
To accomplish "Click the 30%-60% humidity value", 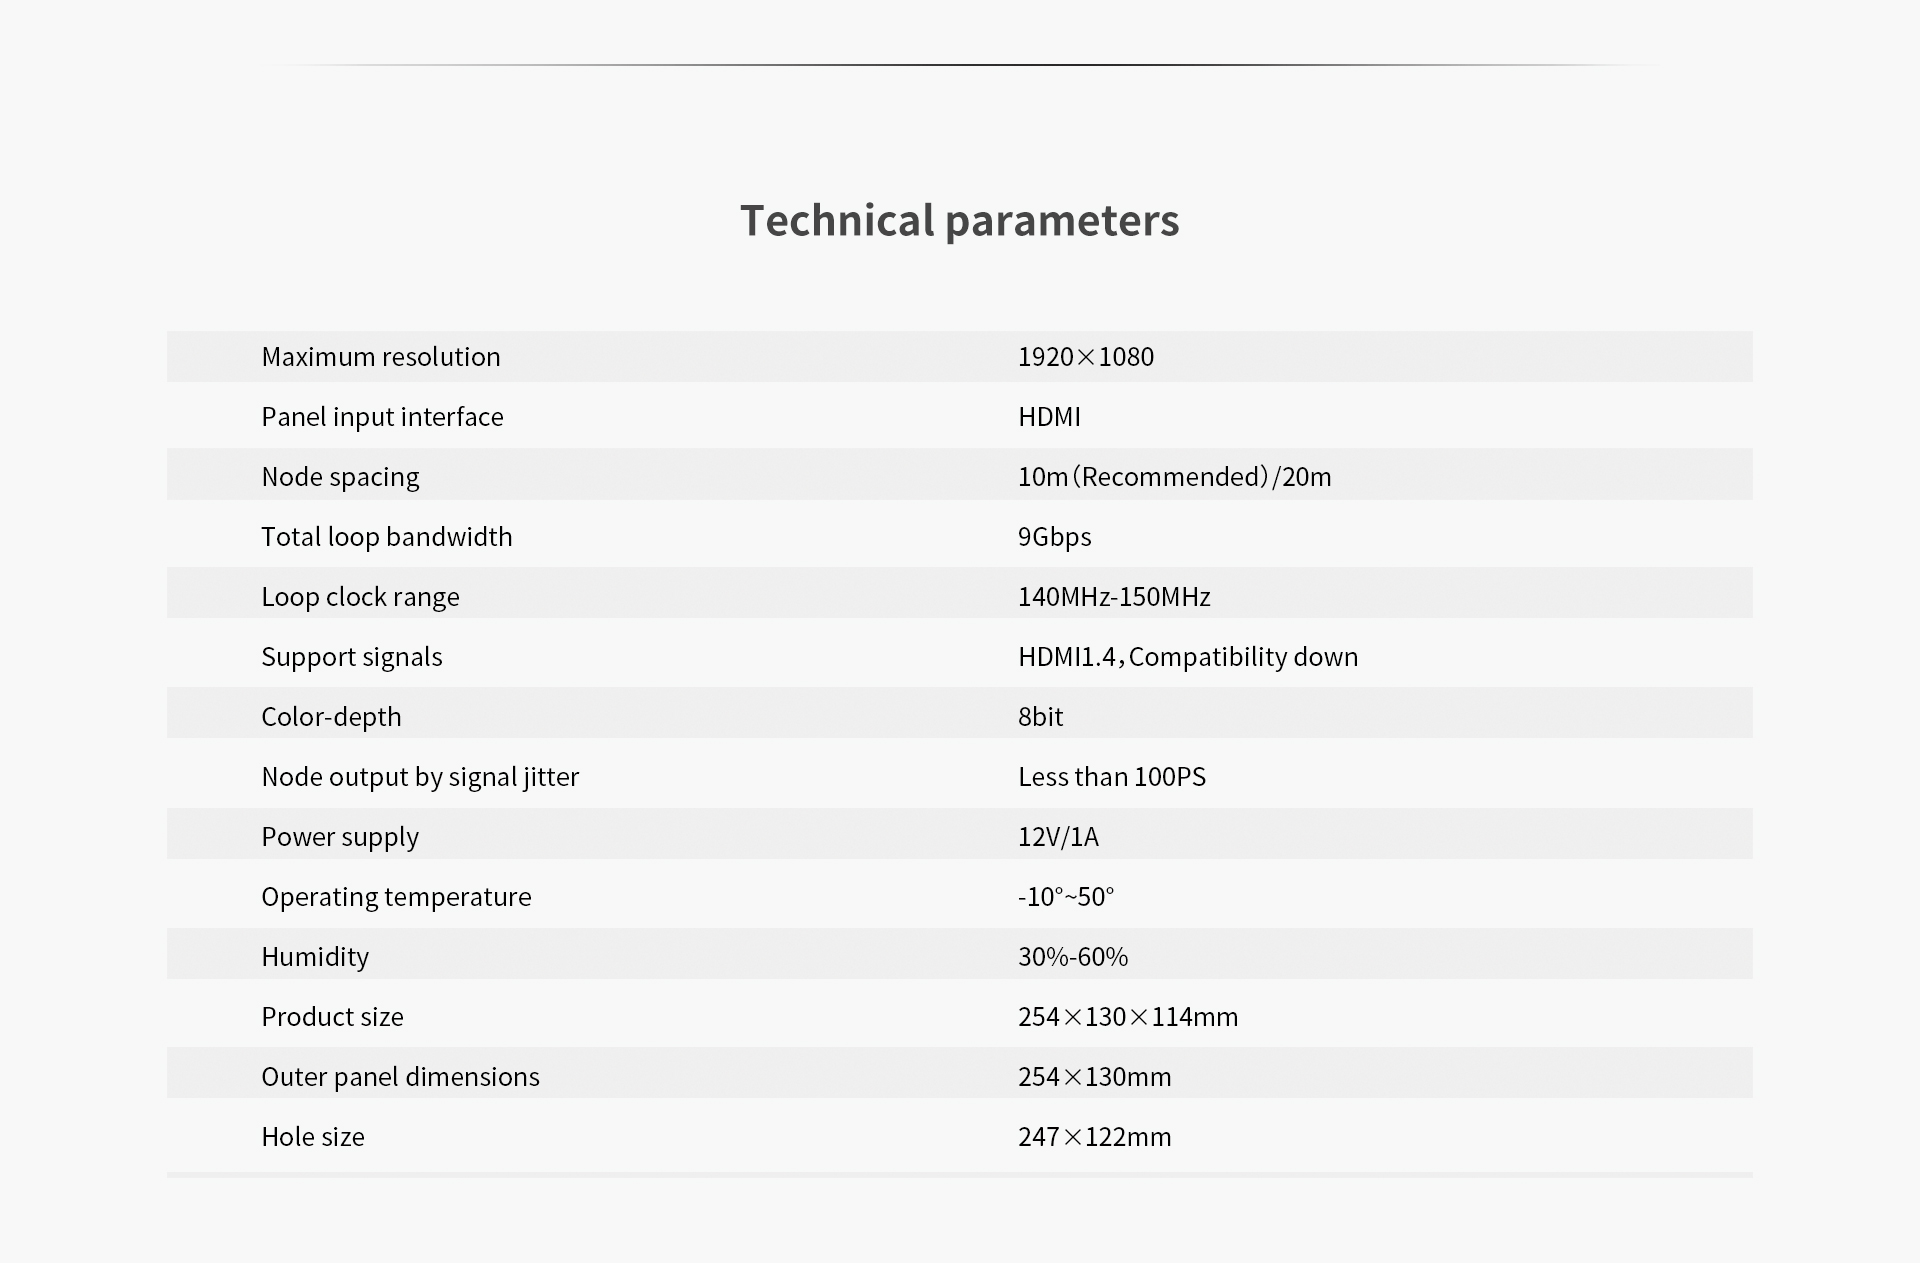I will coord(1073,957).
